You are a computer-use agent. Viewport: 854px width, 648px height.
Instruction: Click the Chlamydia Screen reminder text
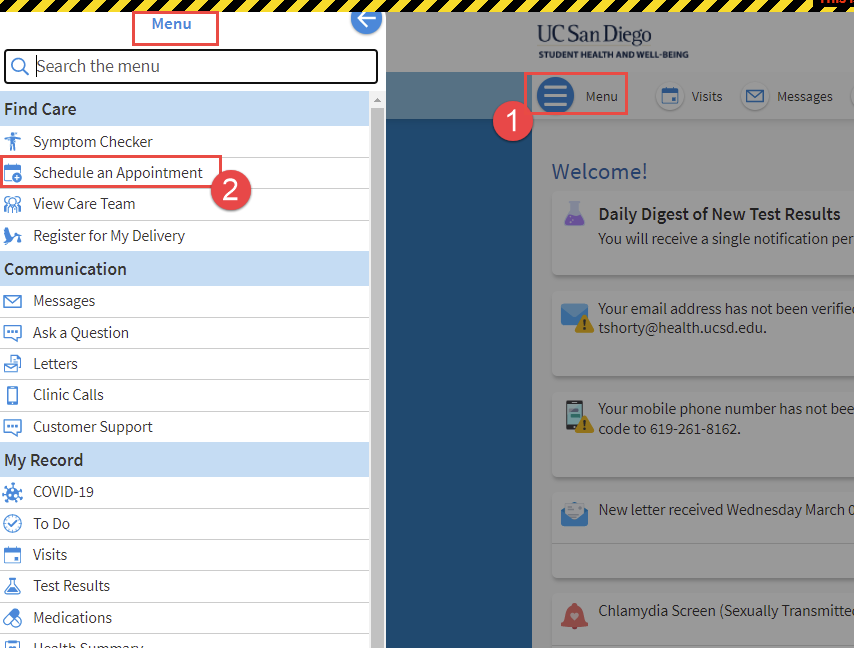click(x=725, y=611)
